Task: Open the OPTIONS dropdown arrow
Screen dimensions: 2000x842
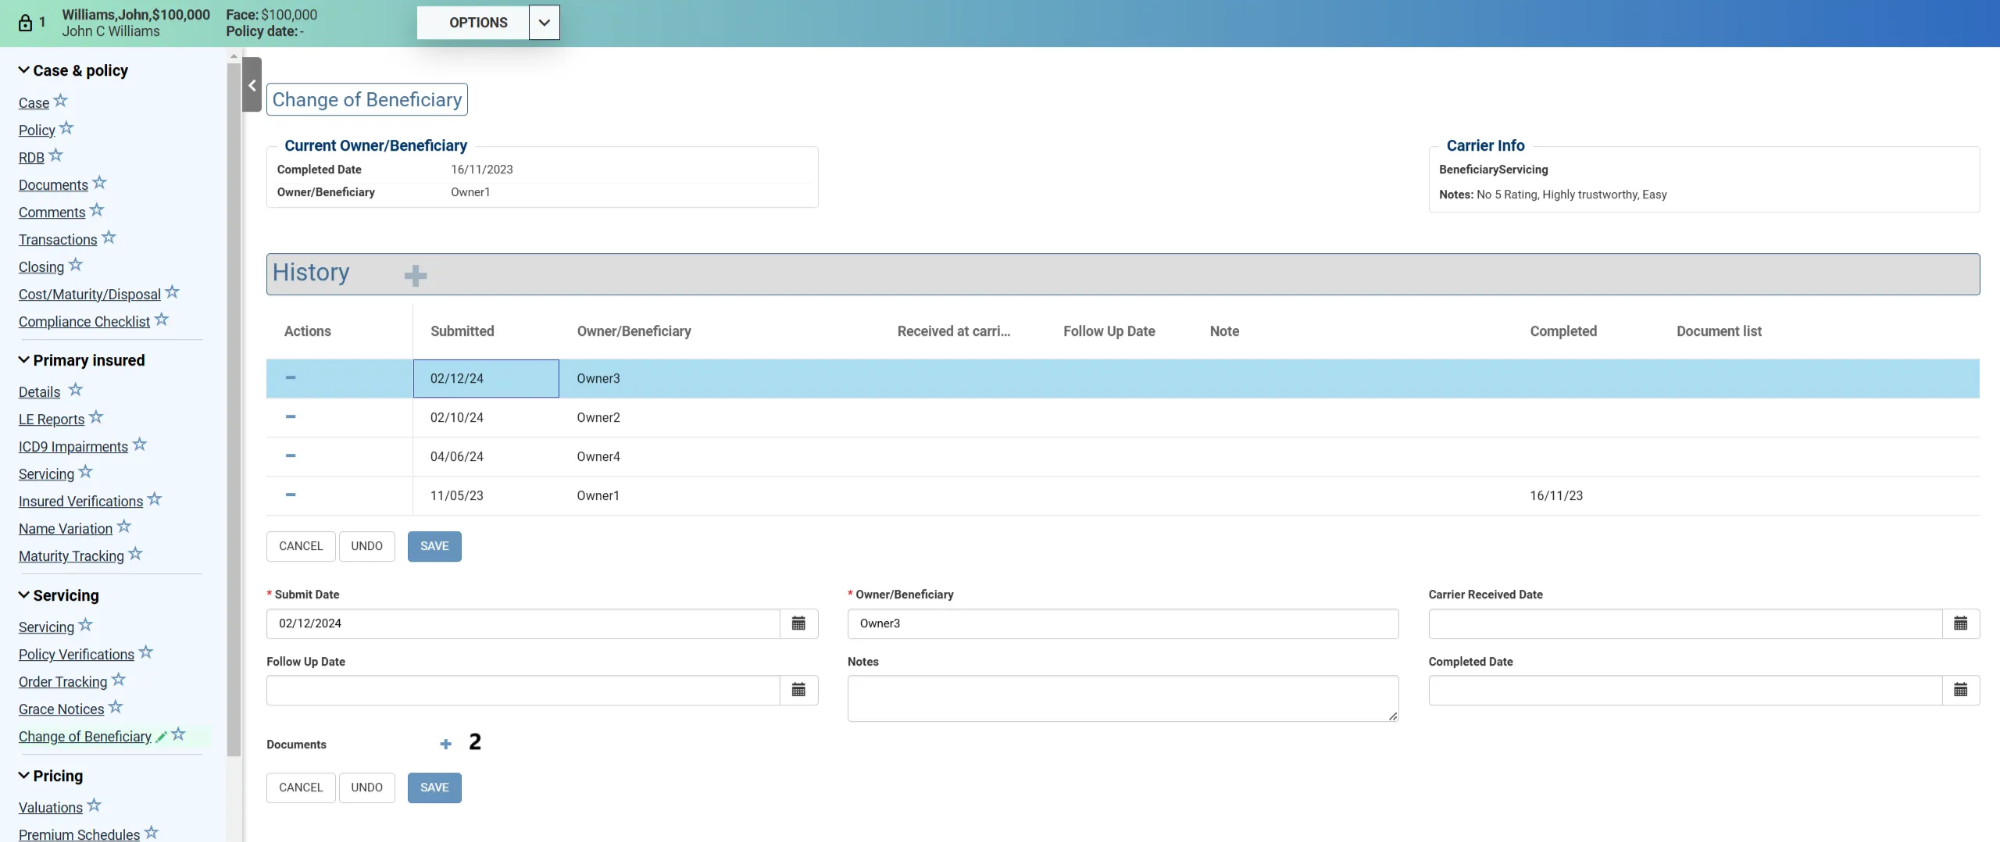Action: 544,22
